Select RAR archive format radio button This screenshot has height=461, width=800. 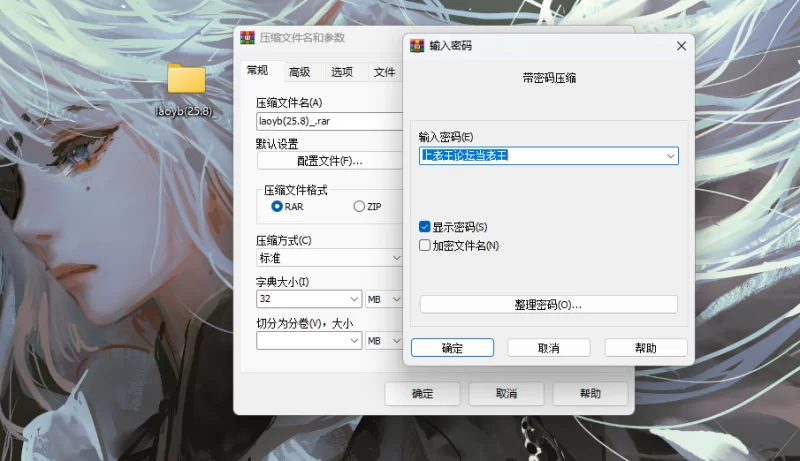pyautogui.click(x=277, y=207)
